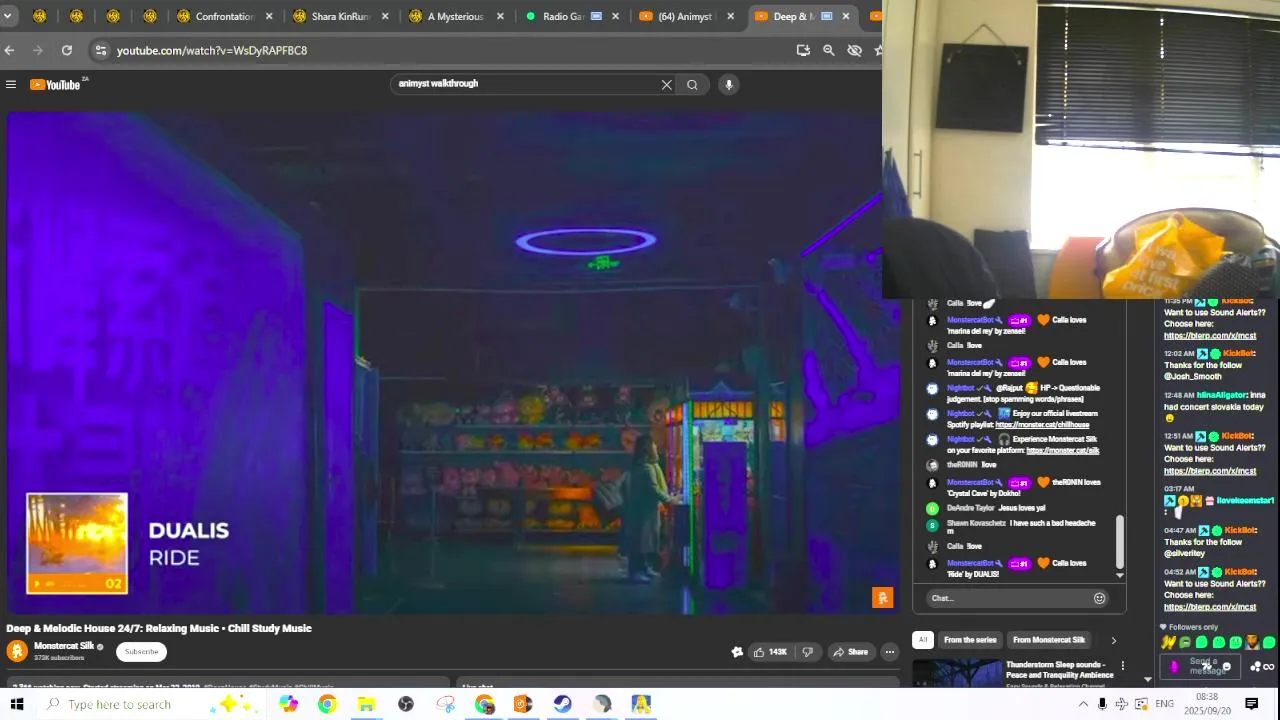Image resolution: width=1280 pixels, height=720 pixels.
Task: Show more suggestion filter chips arrow
Action: tap(1113, 640)
